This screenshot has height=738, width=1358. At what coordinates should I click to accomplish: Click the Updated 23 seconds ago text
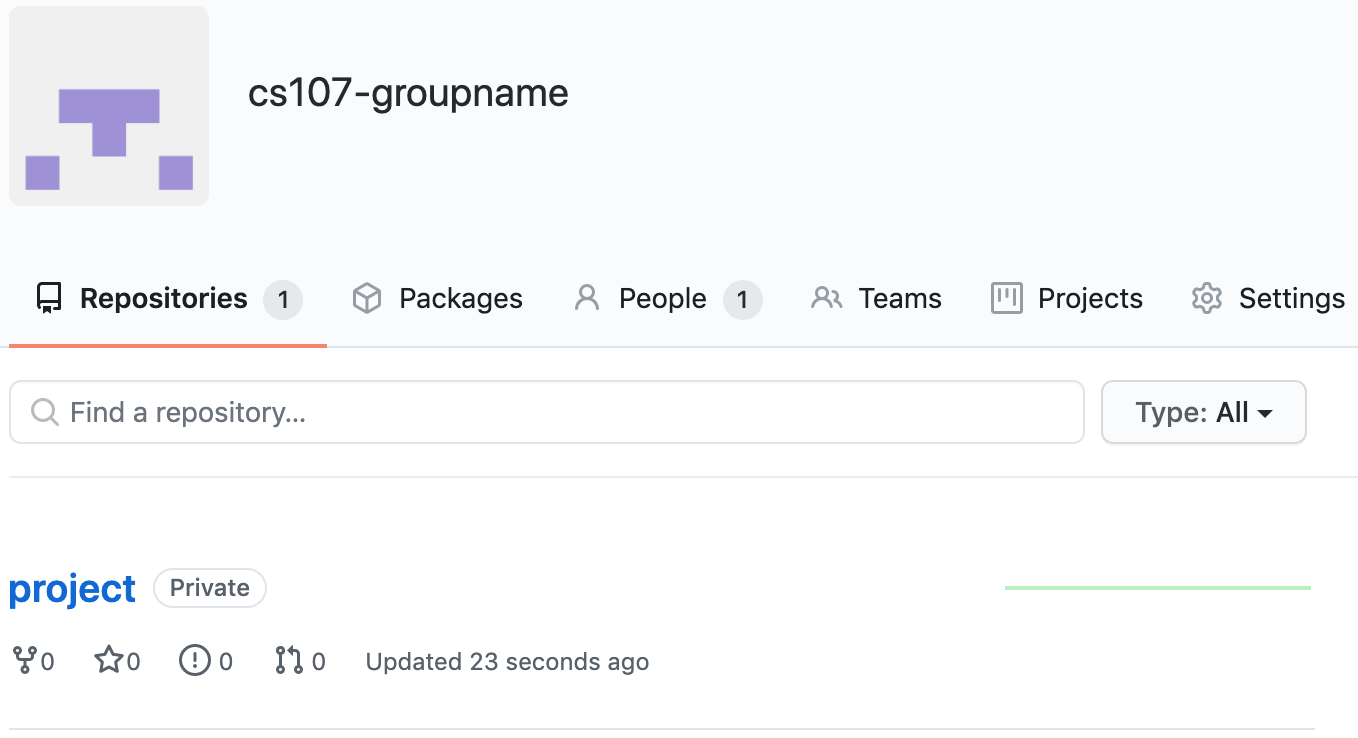point(507,662)
